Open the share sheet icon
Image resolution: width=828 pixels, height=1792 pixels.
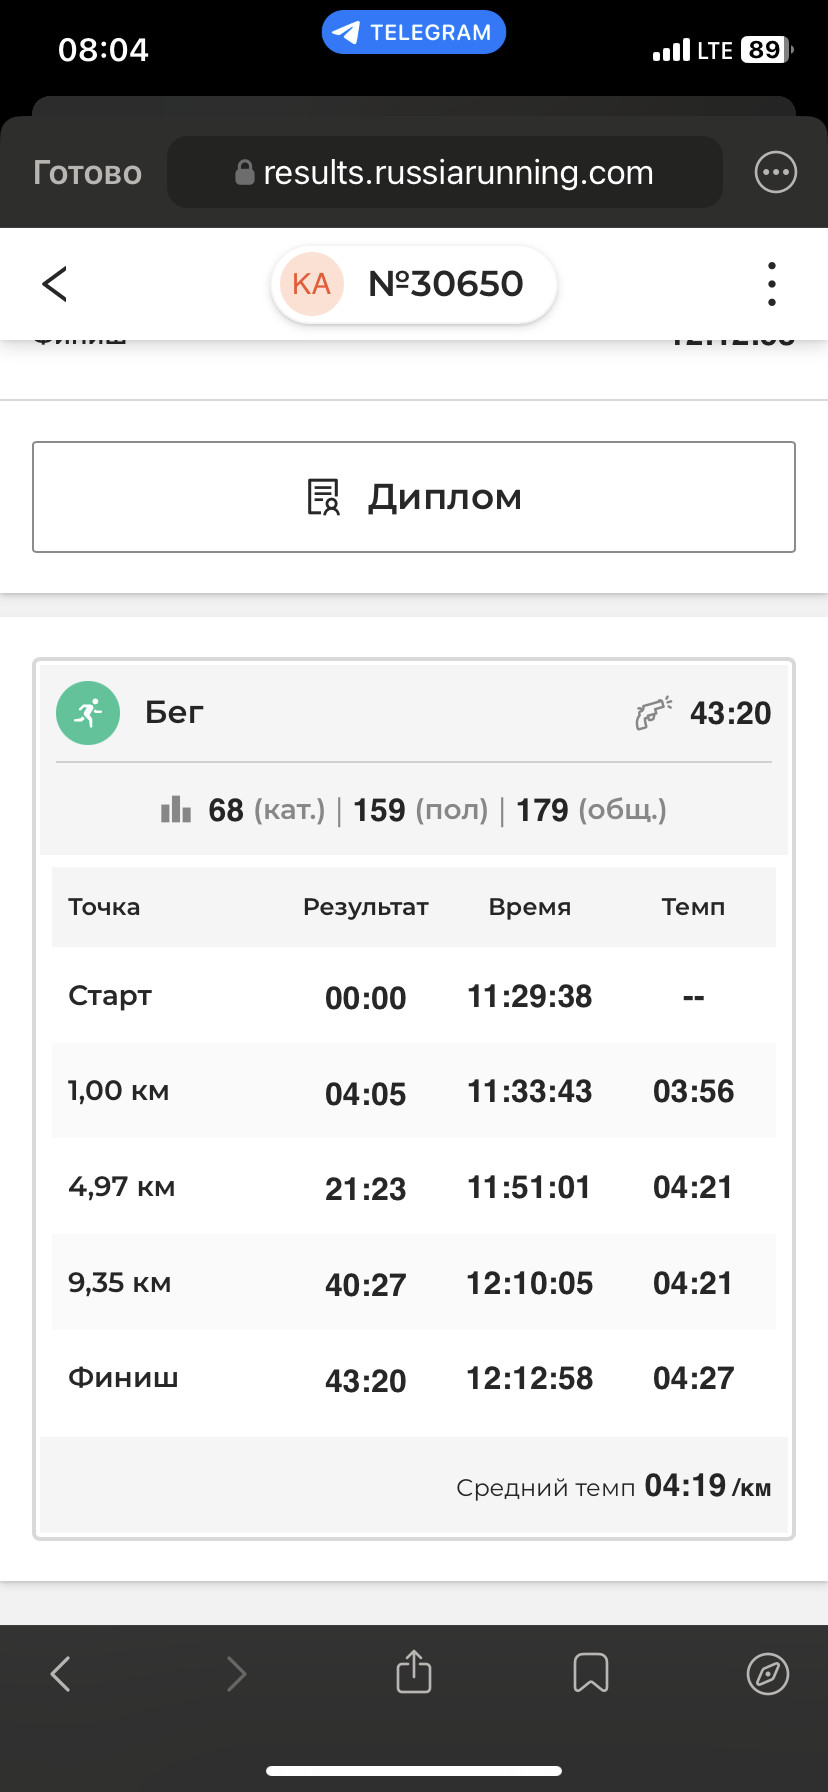point(414,1671)
